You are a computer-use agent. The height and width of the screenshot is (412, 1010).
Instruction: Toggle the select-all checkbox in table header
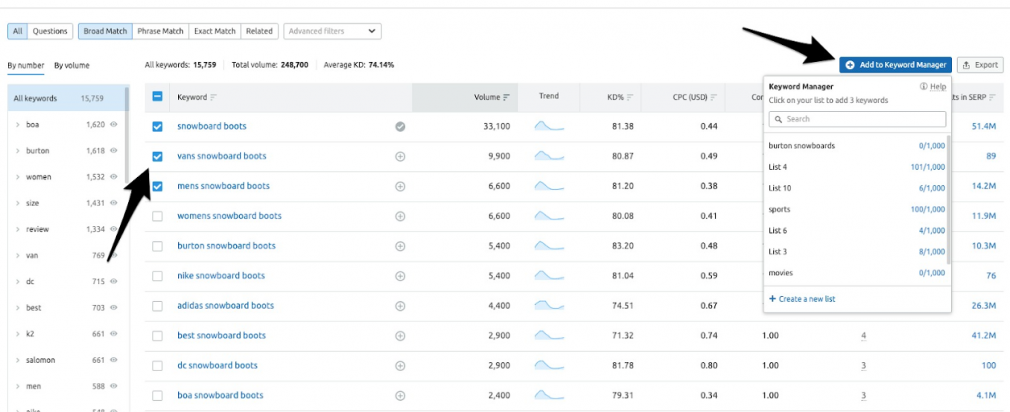pyautogui.click(x=157, y=97)
